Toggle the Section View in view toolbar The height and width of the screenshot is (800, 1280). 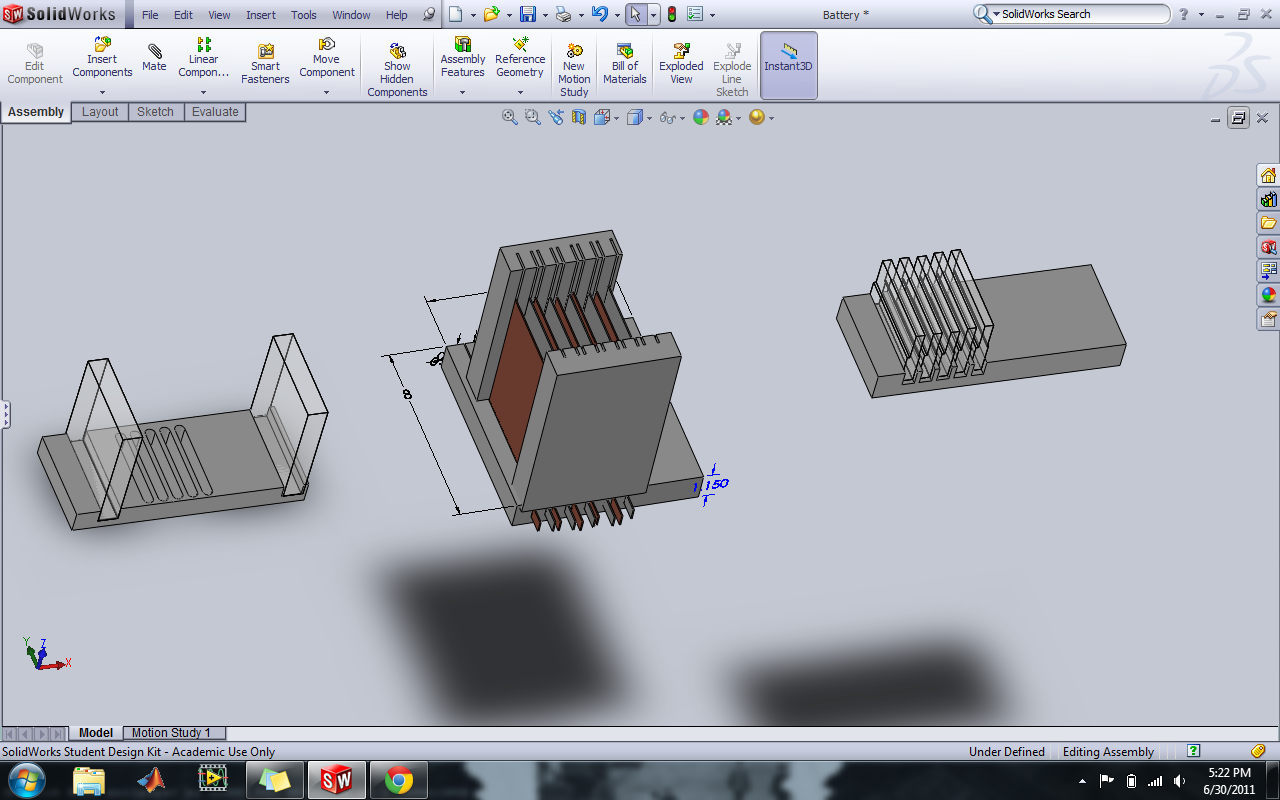pyautogui.click(x=579, y=117)
